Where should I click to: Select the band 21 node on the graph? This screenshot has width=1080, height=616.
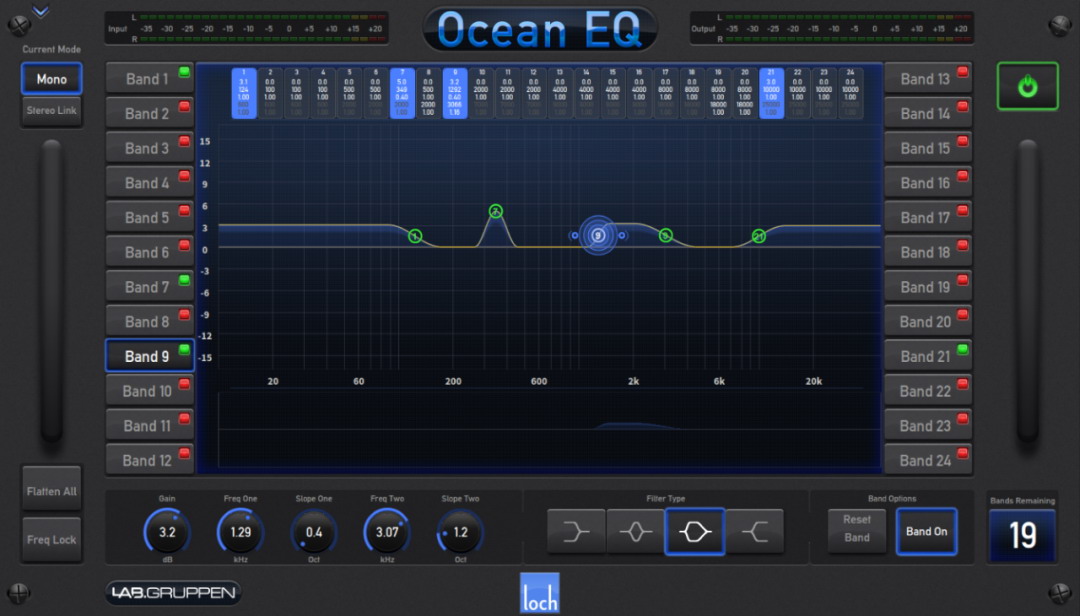[759, 236]
